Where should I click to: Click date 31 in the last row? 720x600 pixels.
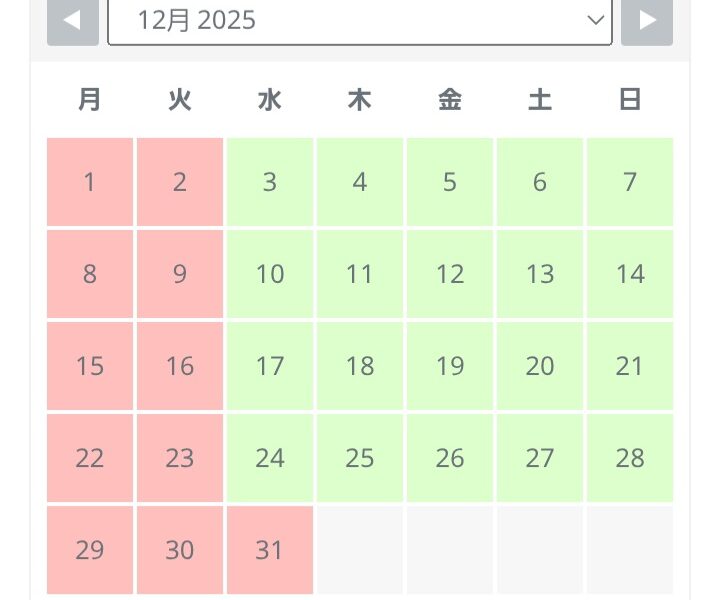pos(270,550)
